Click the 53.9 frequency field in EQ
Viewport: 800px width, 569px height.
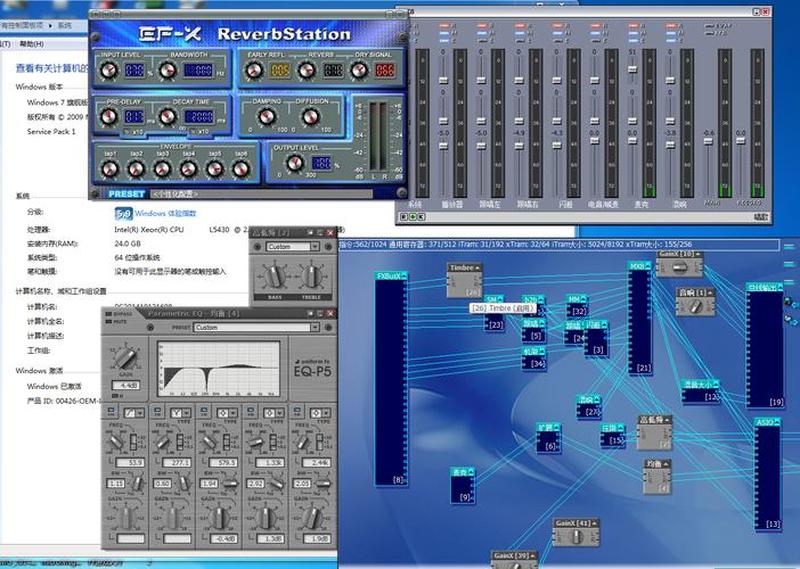point(130,463)
